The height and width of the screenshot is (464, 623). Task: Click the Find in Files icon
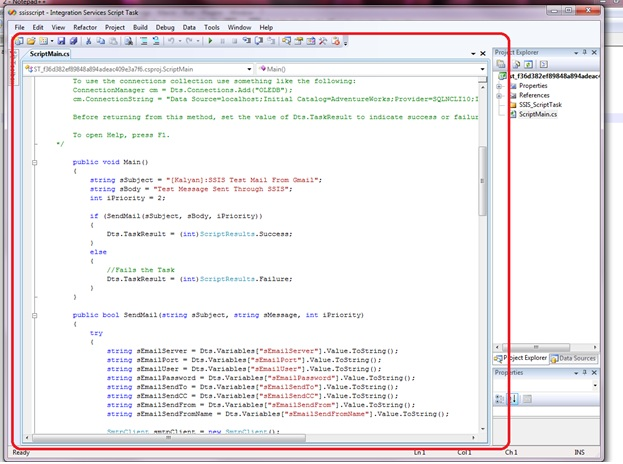tap(128, 41)
